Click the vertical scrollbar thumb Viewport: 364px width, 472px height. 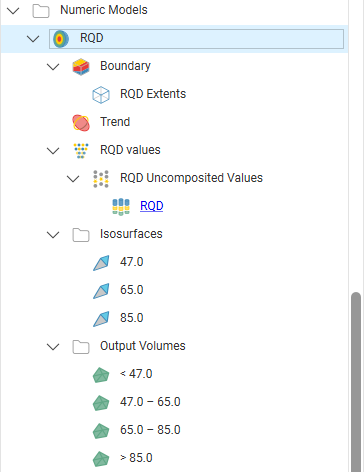click(356, 382)
